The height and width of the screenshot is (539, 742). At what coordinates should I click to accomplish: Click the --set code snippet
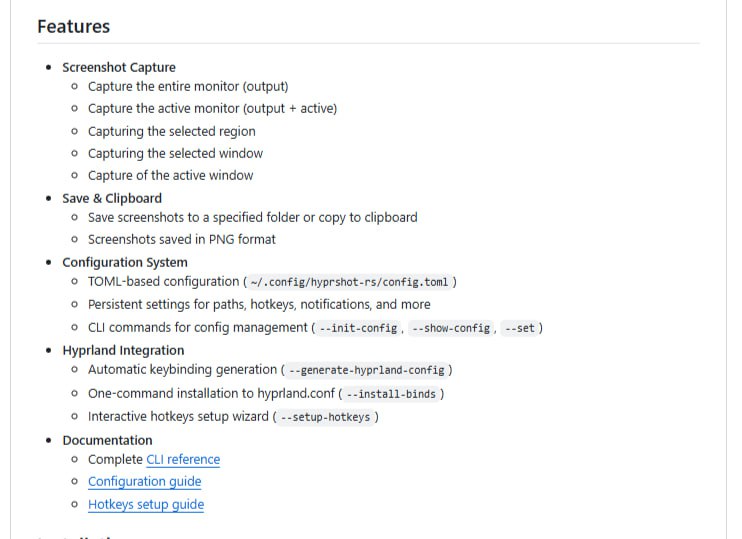[519, 328]
